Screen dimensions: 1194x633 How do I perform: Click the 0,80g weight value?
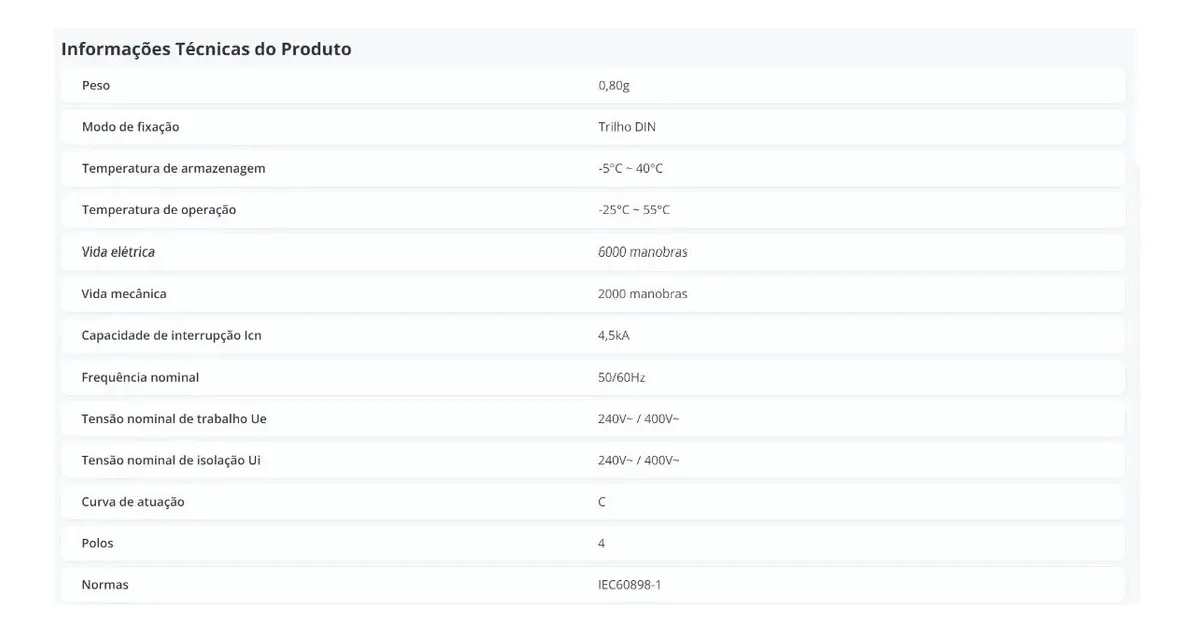click(x=614, y=85)
